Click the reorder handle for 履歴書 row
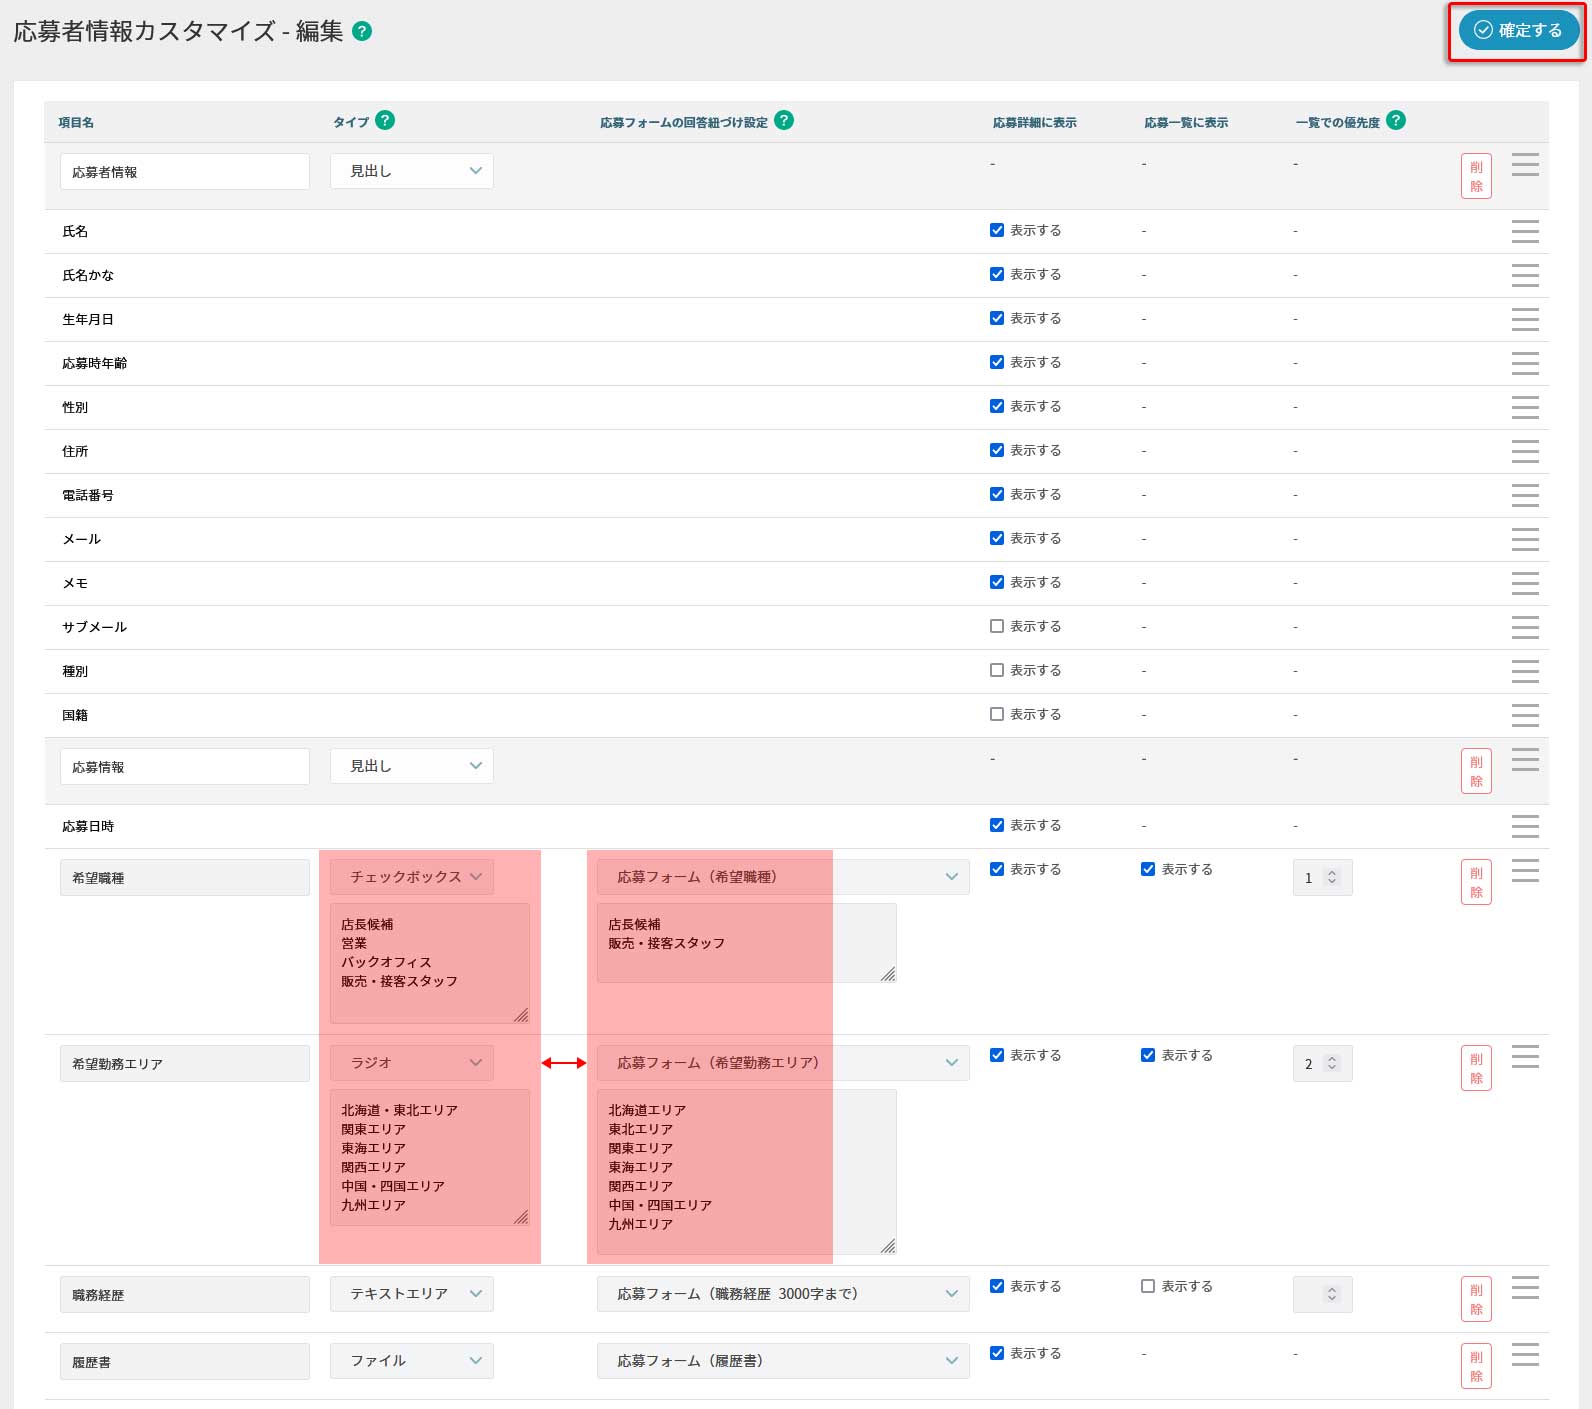 click(x=1524, y=1355)
